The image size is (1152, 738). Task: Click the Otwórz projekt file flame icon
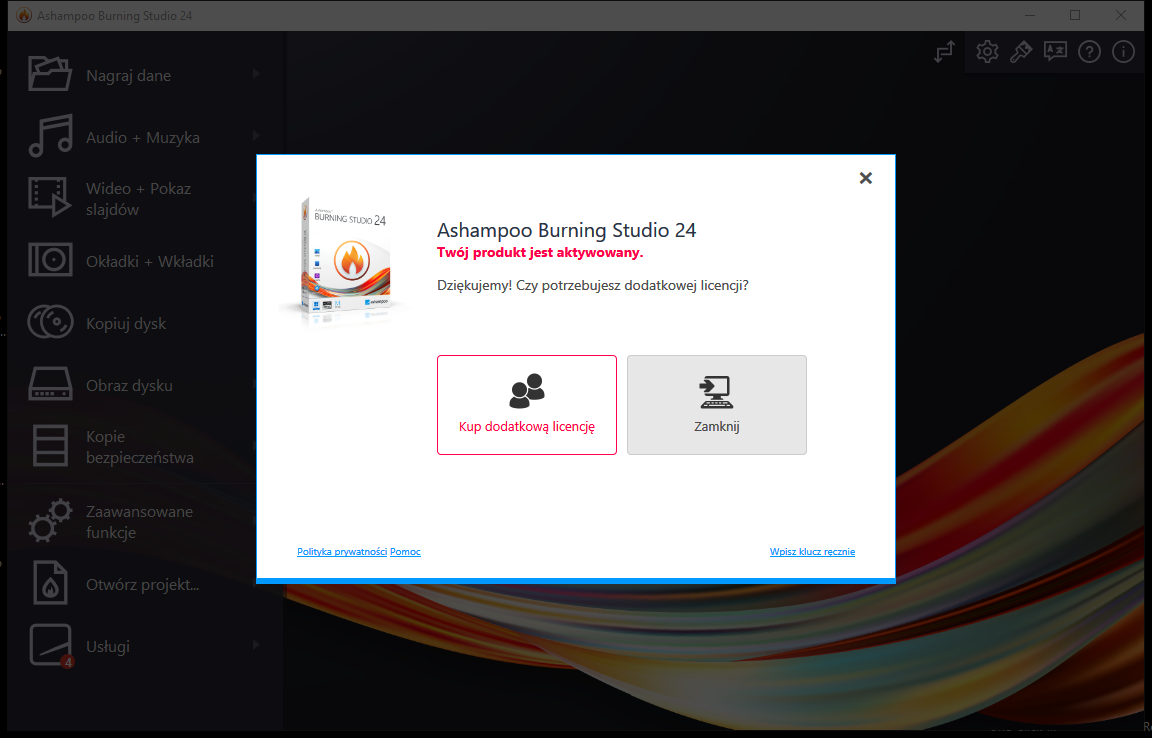click(50, 582)
